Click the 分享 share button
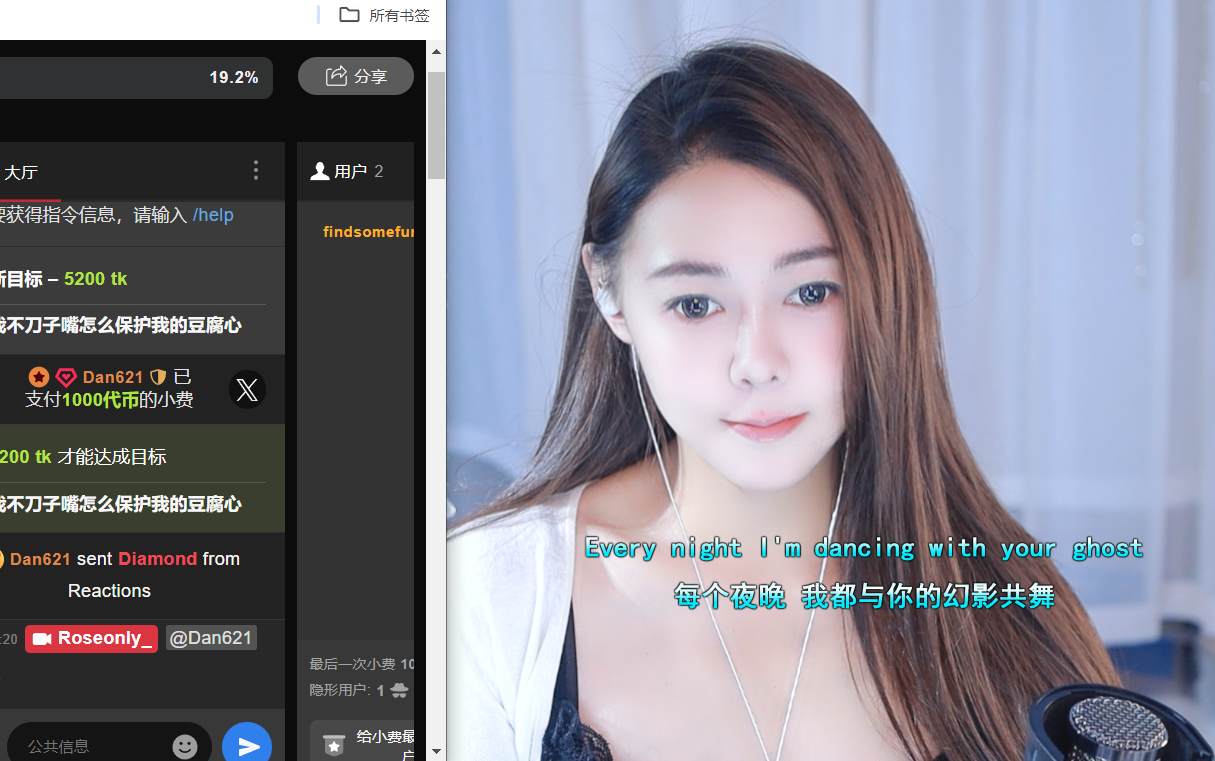The height and width of the screenshot is (761, 1215). pos(356,76)
